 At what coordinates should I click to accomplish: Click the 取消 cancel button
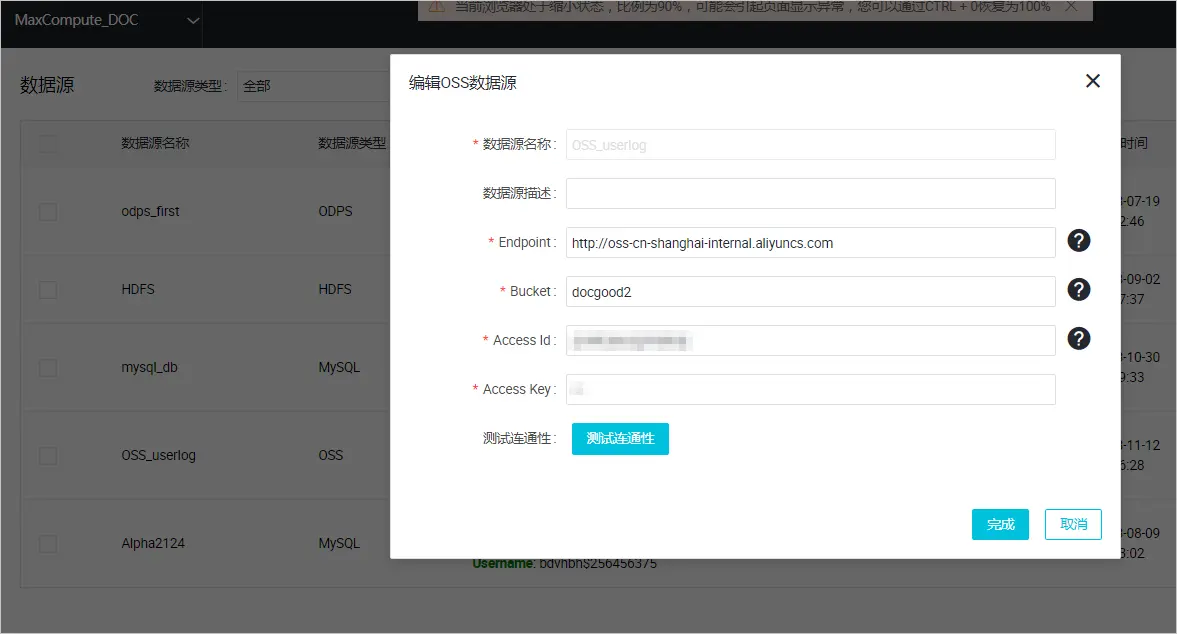[1073, 524]
